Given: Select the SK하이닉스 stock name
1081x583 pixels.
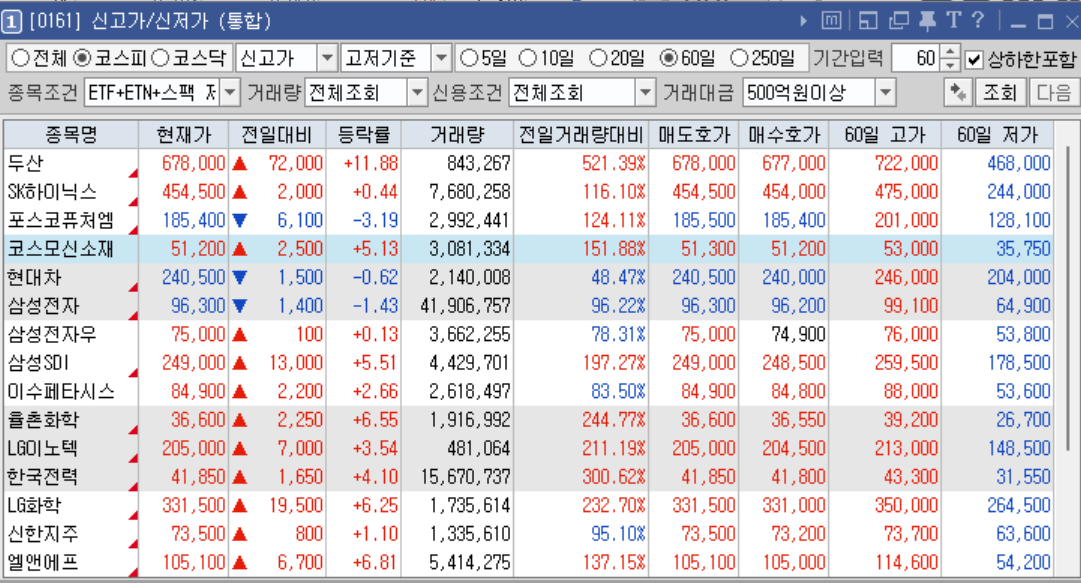Looking at the screenshot, I should click(52, 192).
